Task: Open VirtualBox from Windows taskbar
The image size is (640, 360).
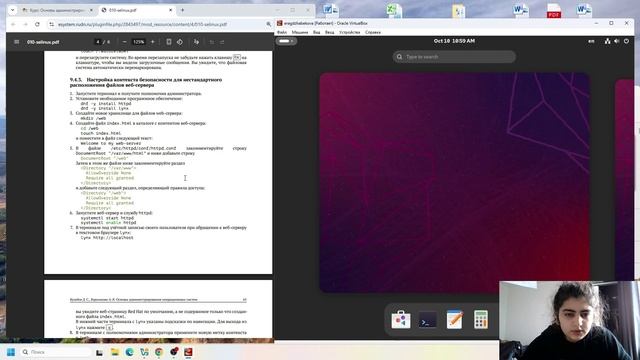Action: coord(188,352)
